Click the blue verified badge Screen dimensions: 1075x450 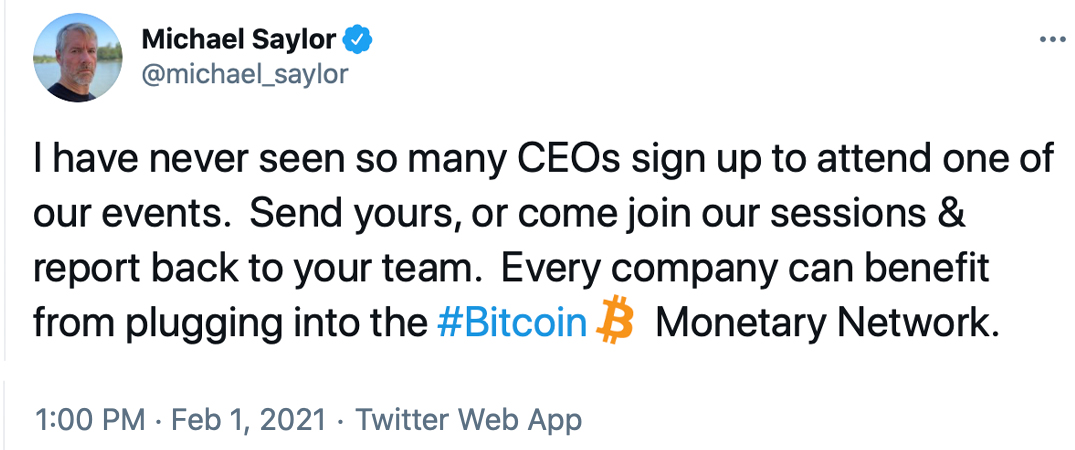tap(359, 40)
